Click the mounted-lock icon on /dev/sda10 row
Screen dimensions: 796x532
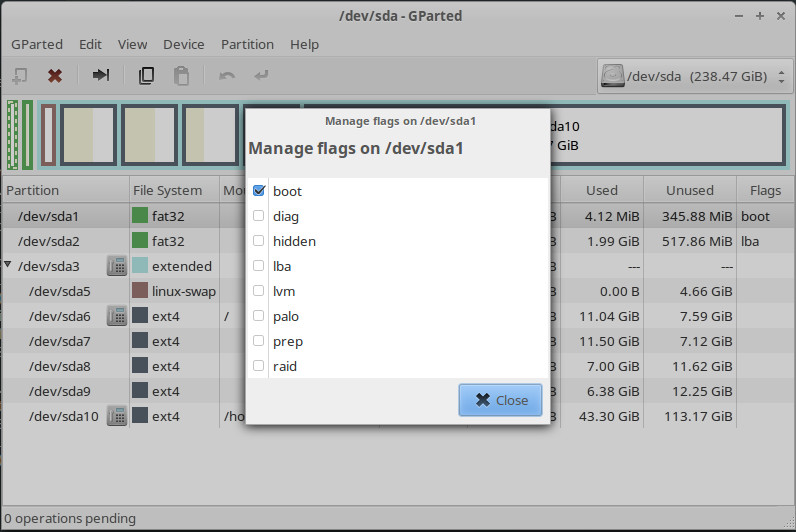(x=117, y=416)
